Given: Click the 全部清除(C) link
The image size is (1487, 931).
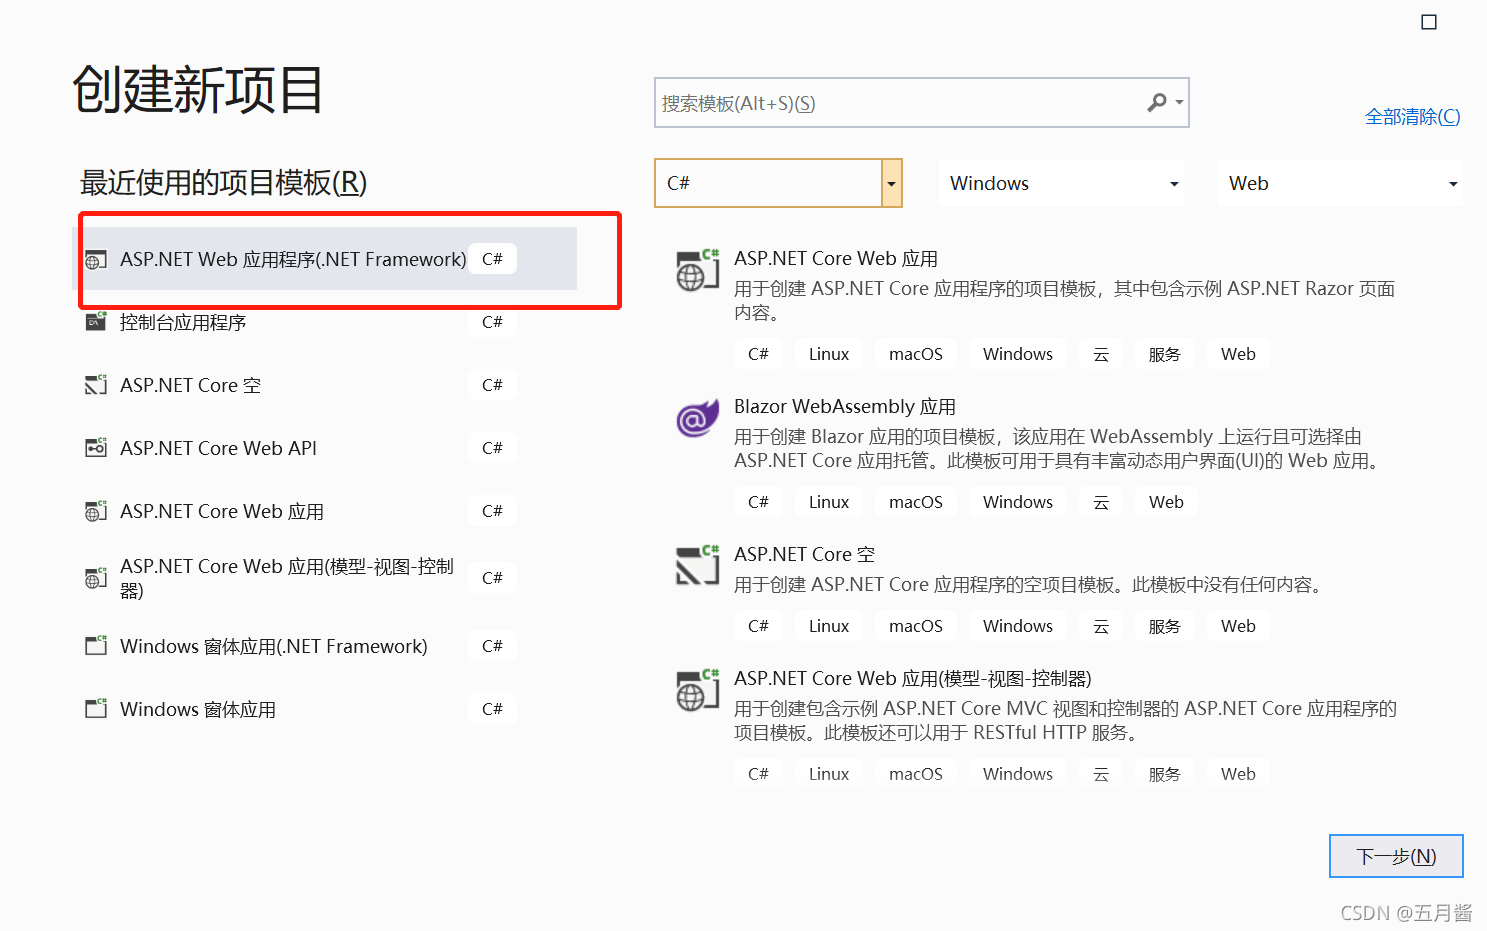Looking at the screenshot, I should [x=1412, y=117].
